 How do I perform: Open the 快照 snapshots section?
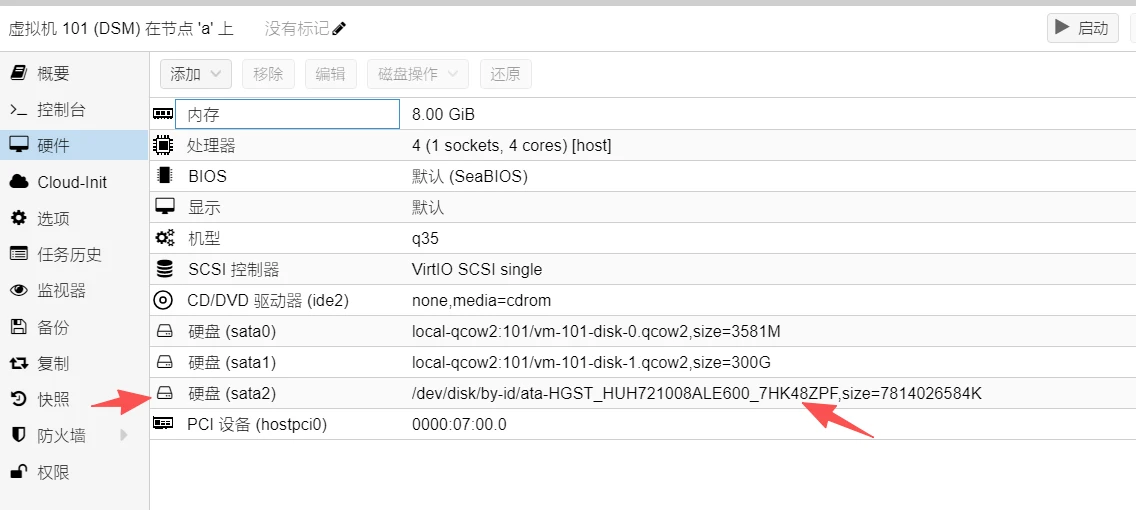[x=53, y=399]
